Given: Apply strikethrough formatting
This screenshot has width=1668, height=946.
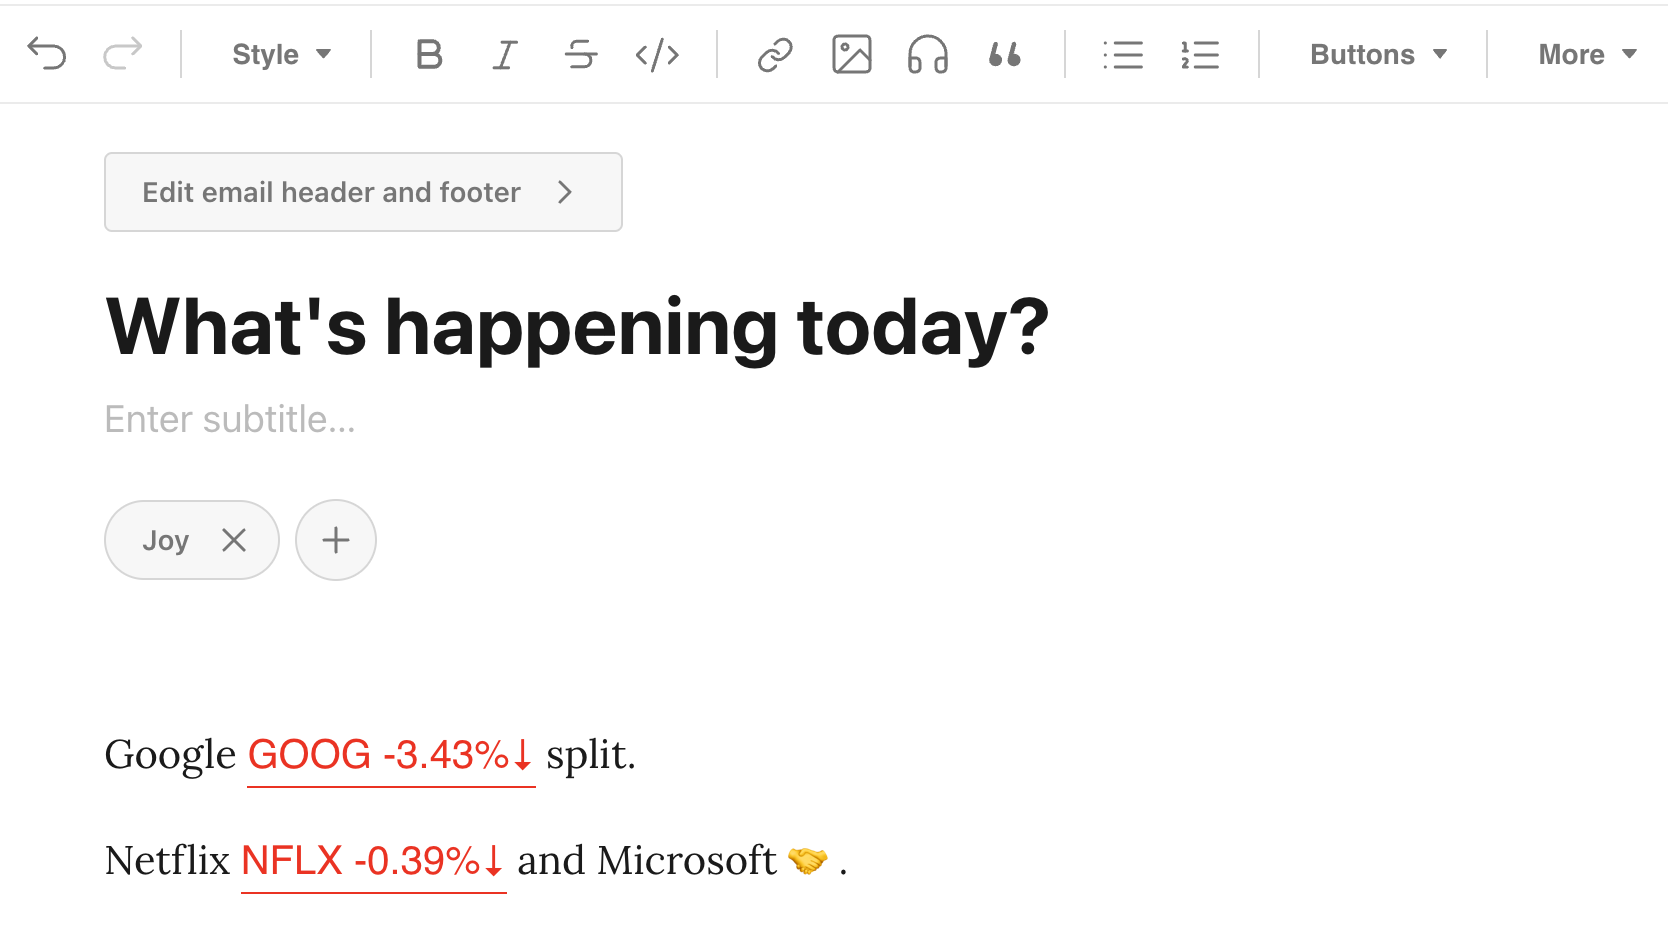Looking at the screenshot, I should 581,54.
